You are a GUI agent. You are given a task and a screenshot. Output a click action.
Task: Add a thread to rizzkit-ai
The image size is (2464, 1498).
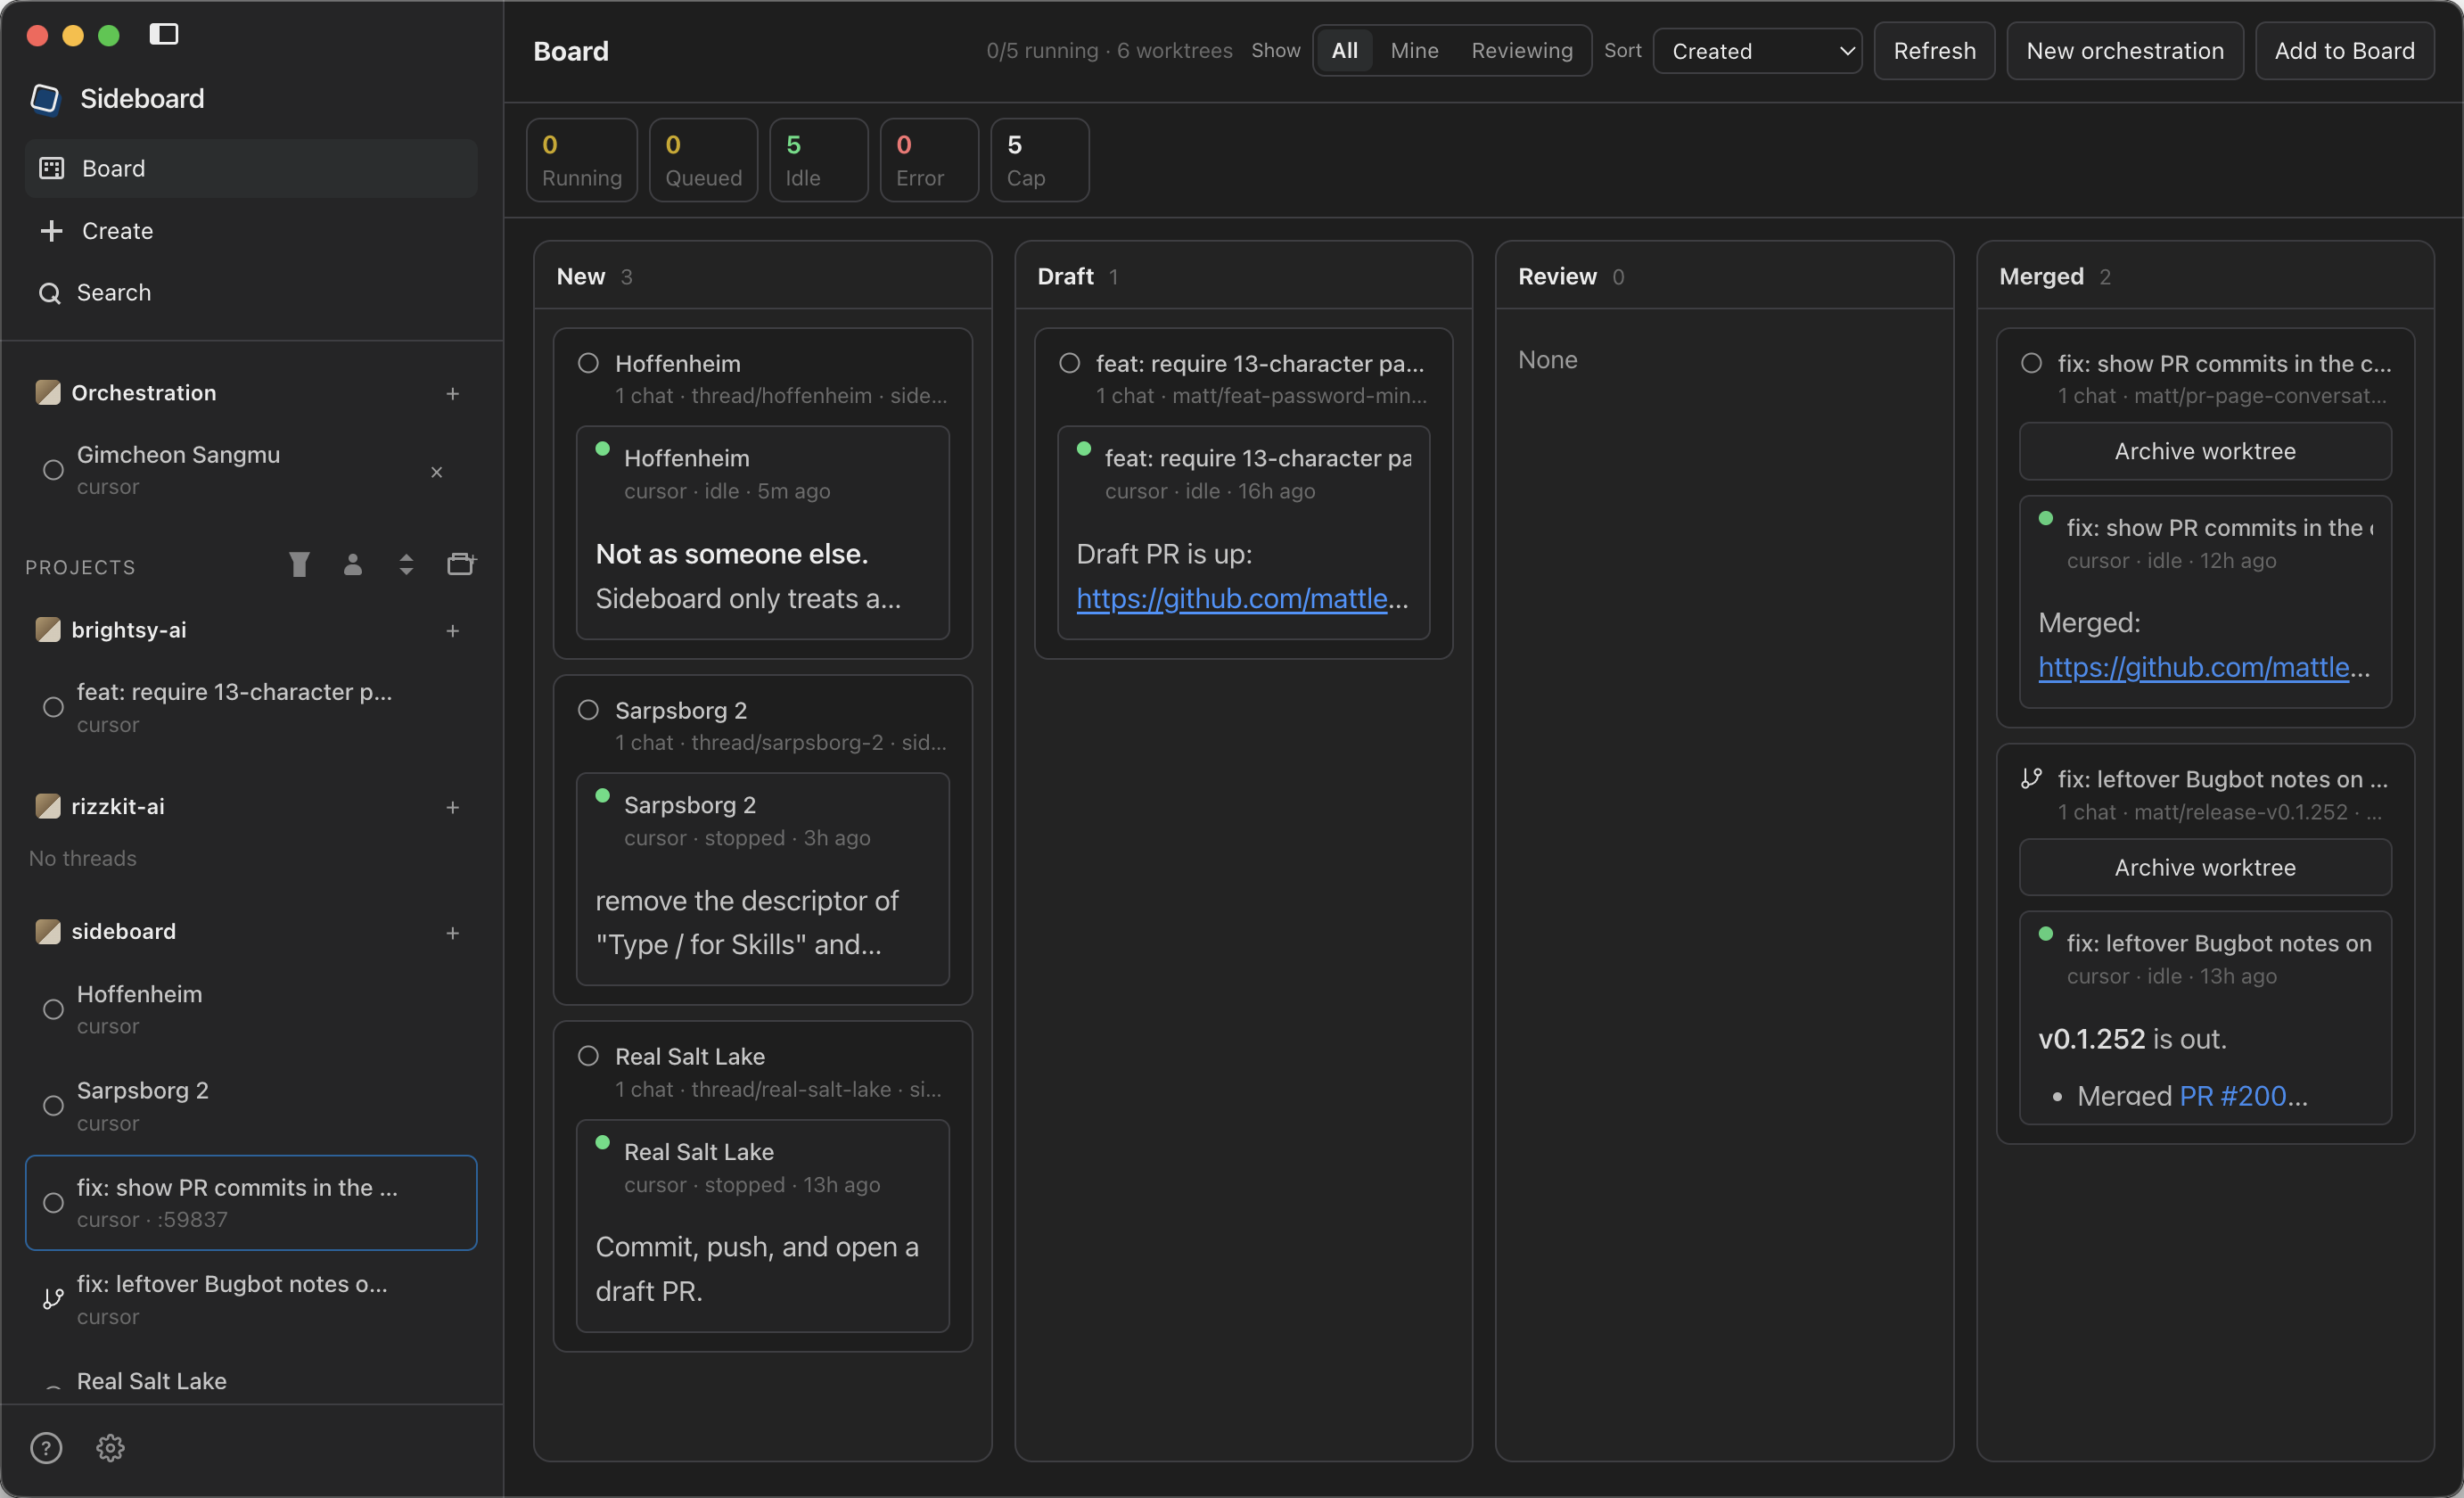point(453,807)
